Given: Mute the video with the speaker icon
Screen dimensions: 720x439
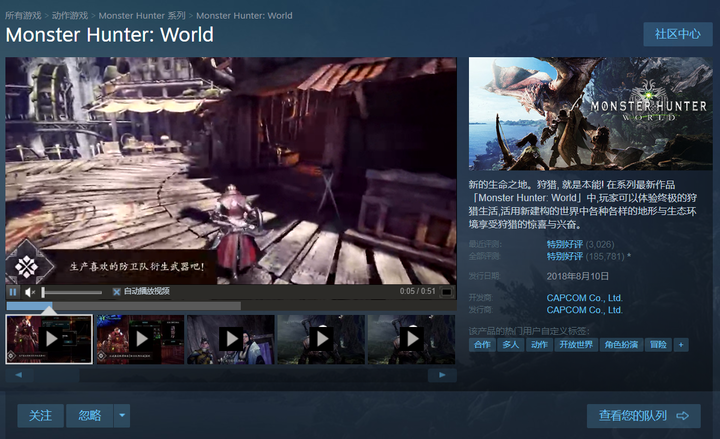Looking at the screenshot, I should (30, 292).
